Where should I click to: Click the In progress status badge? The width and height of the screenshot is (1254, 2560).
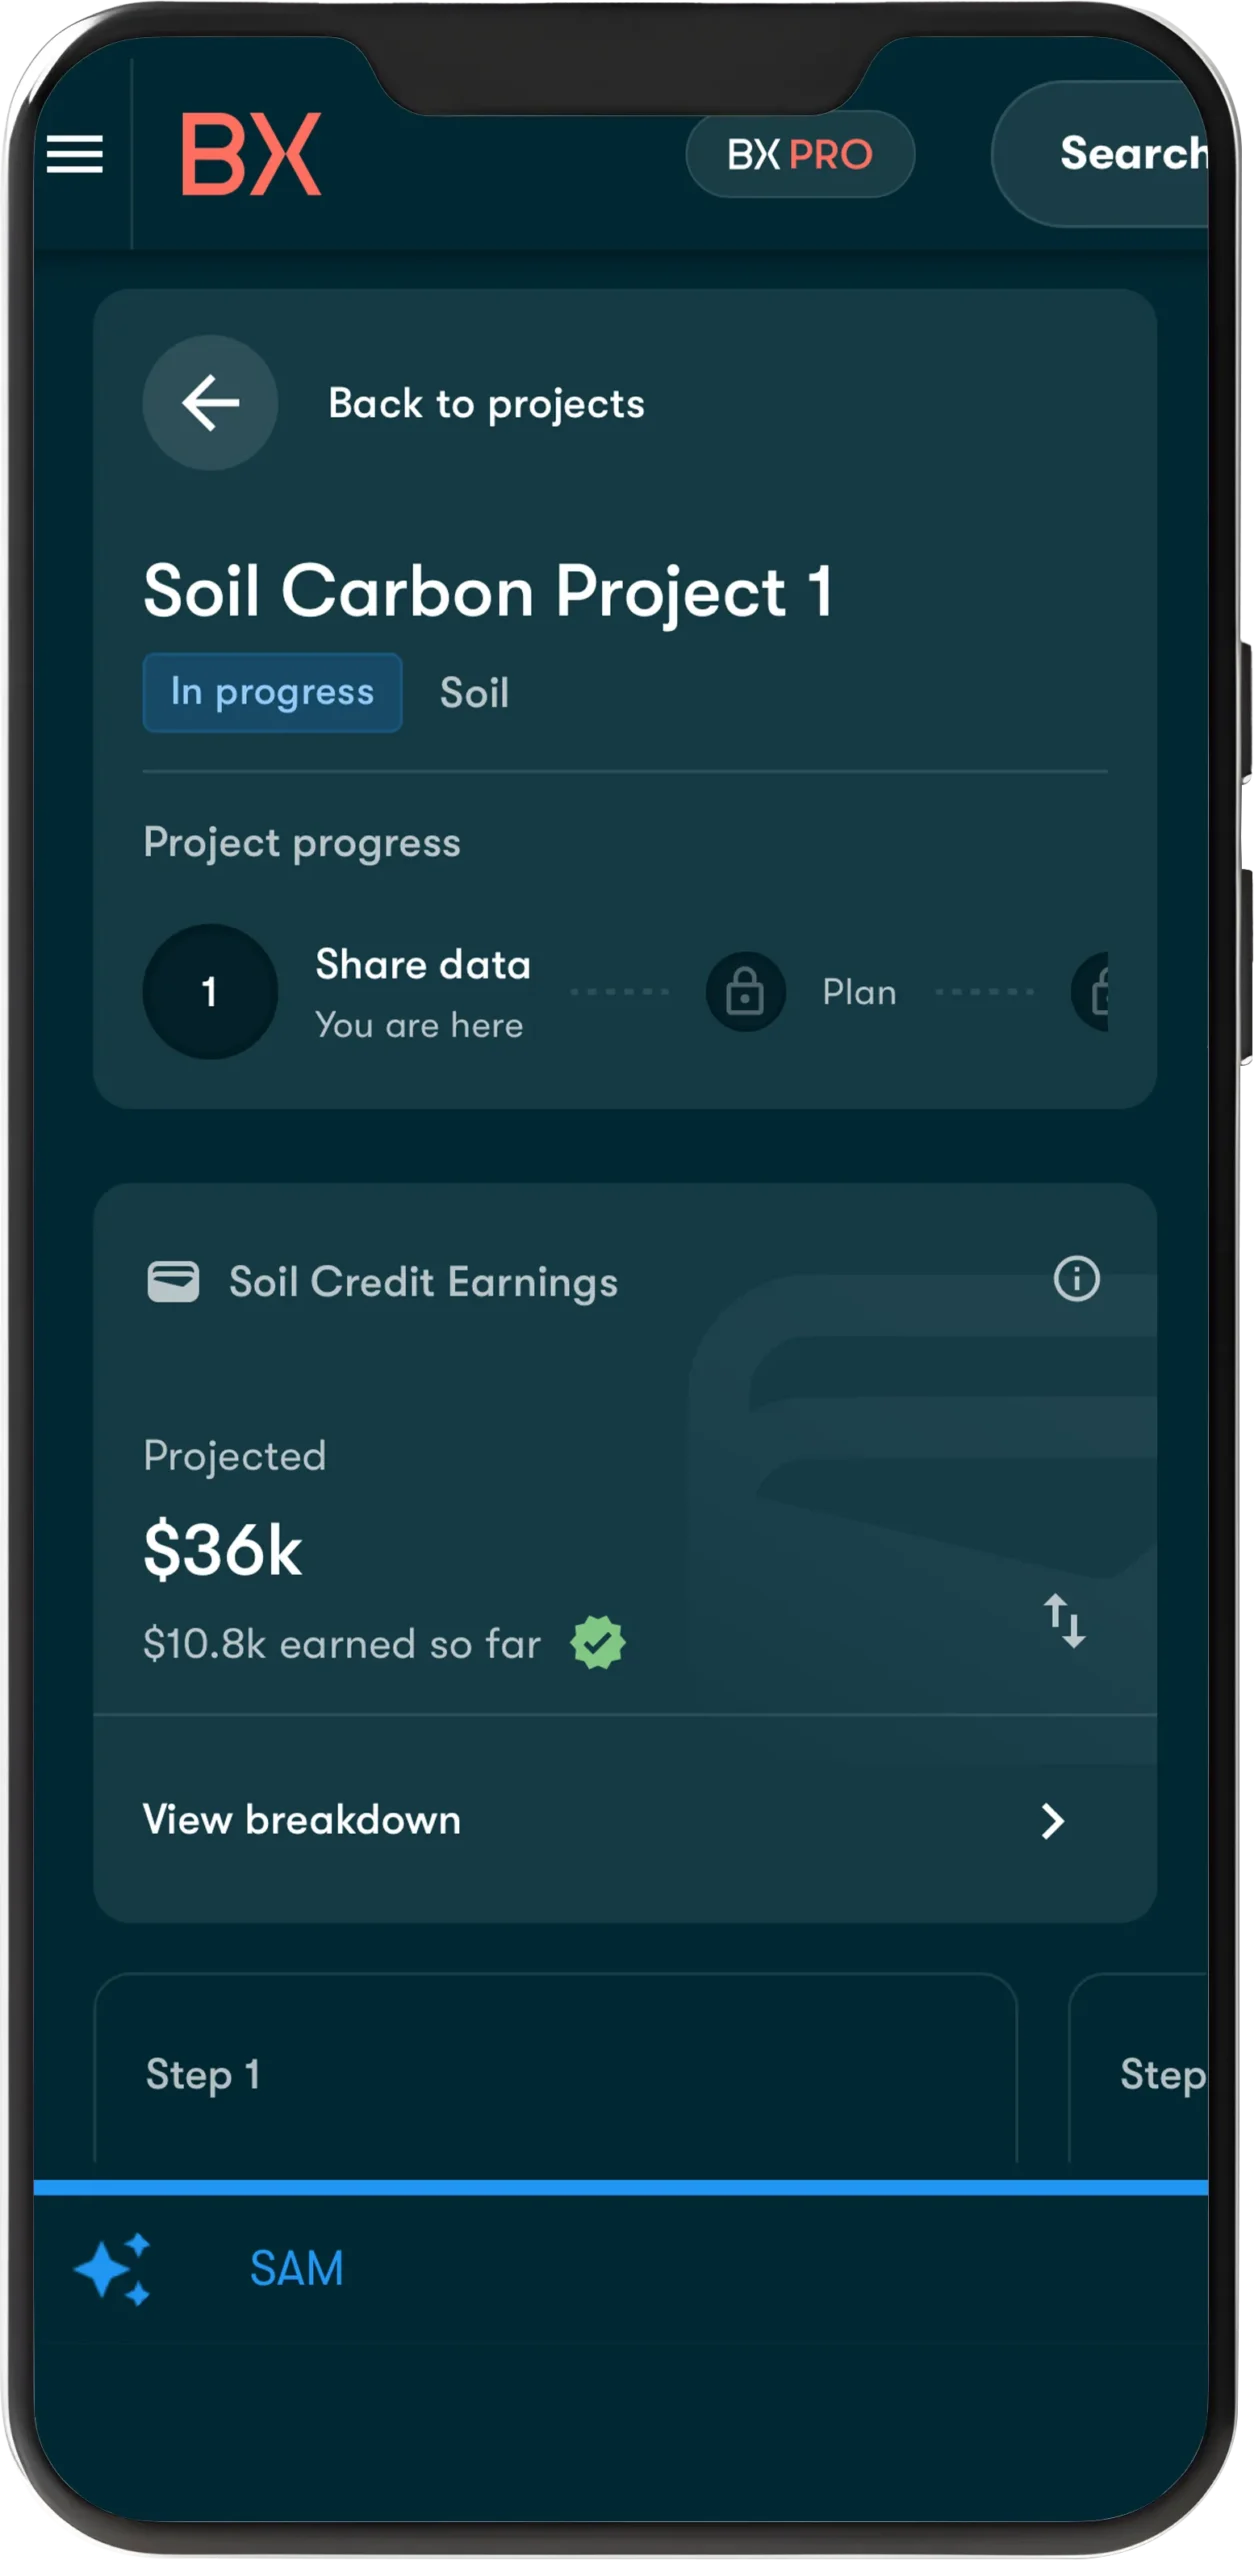[272, 692]
